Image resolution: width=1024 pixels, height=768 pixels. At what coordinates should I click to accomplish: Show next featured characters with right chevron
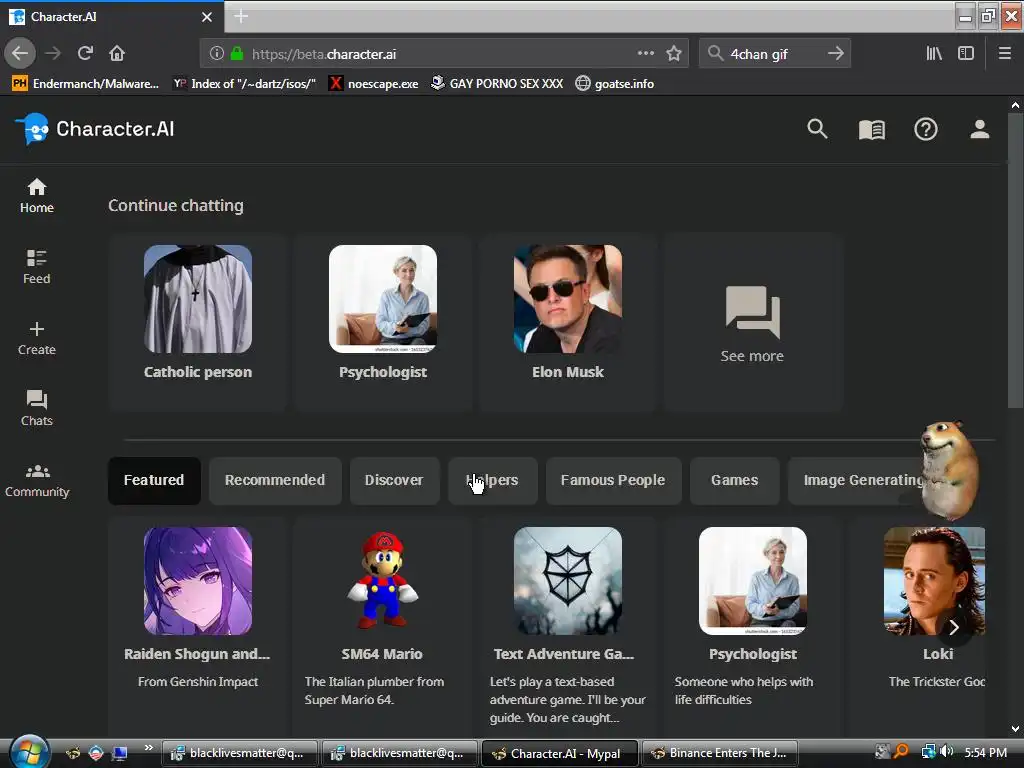[953, 627]
